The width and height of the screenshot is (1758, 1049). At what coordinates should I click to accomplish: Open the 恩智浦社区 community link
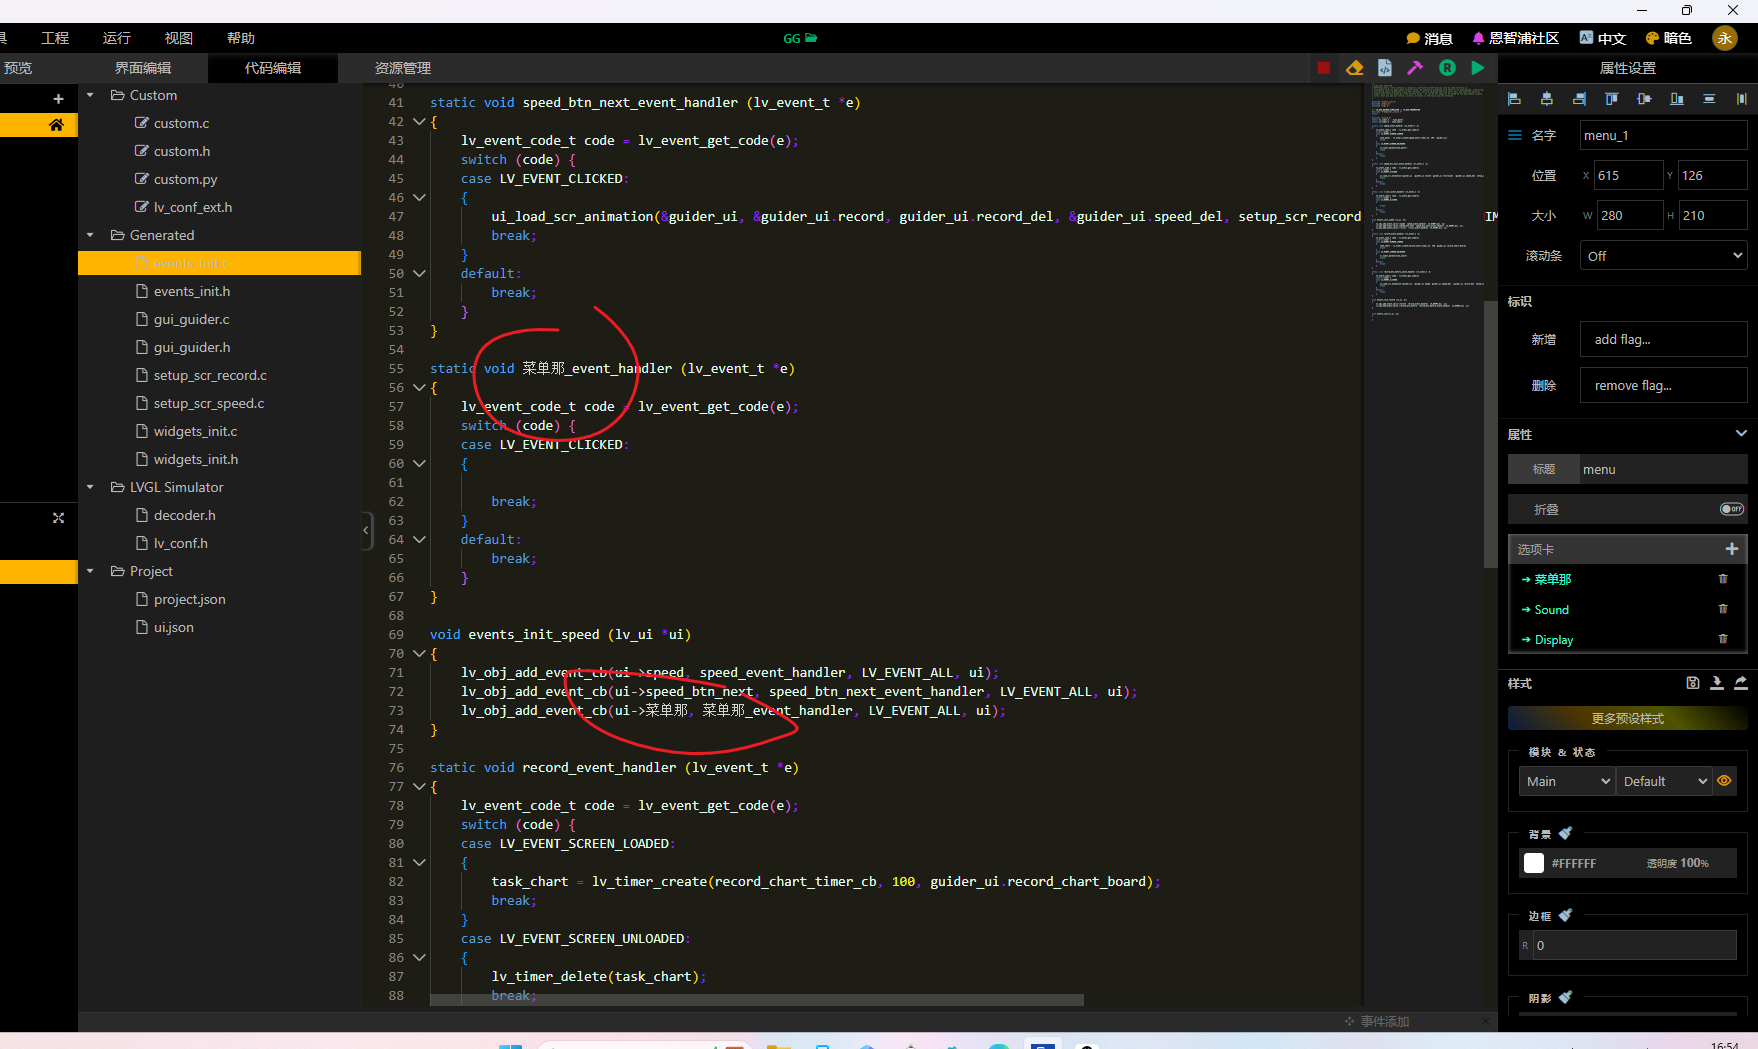[x=1516, y=38]
